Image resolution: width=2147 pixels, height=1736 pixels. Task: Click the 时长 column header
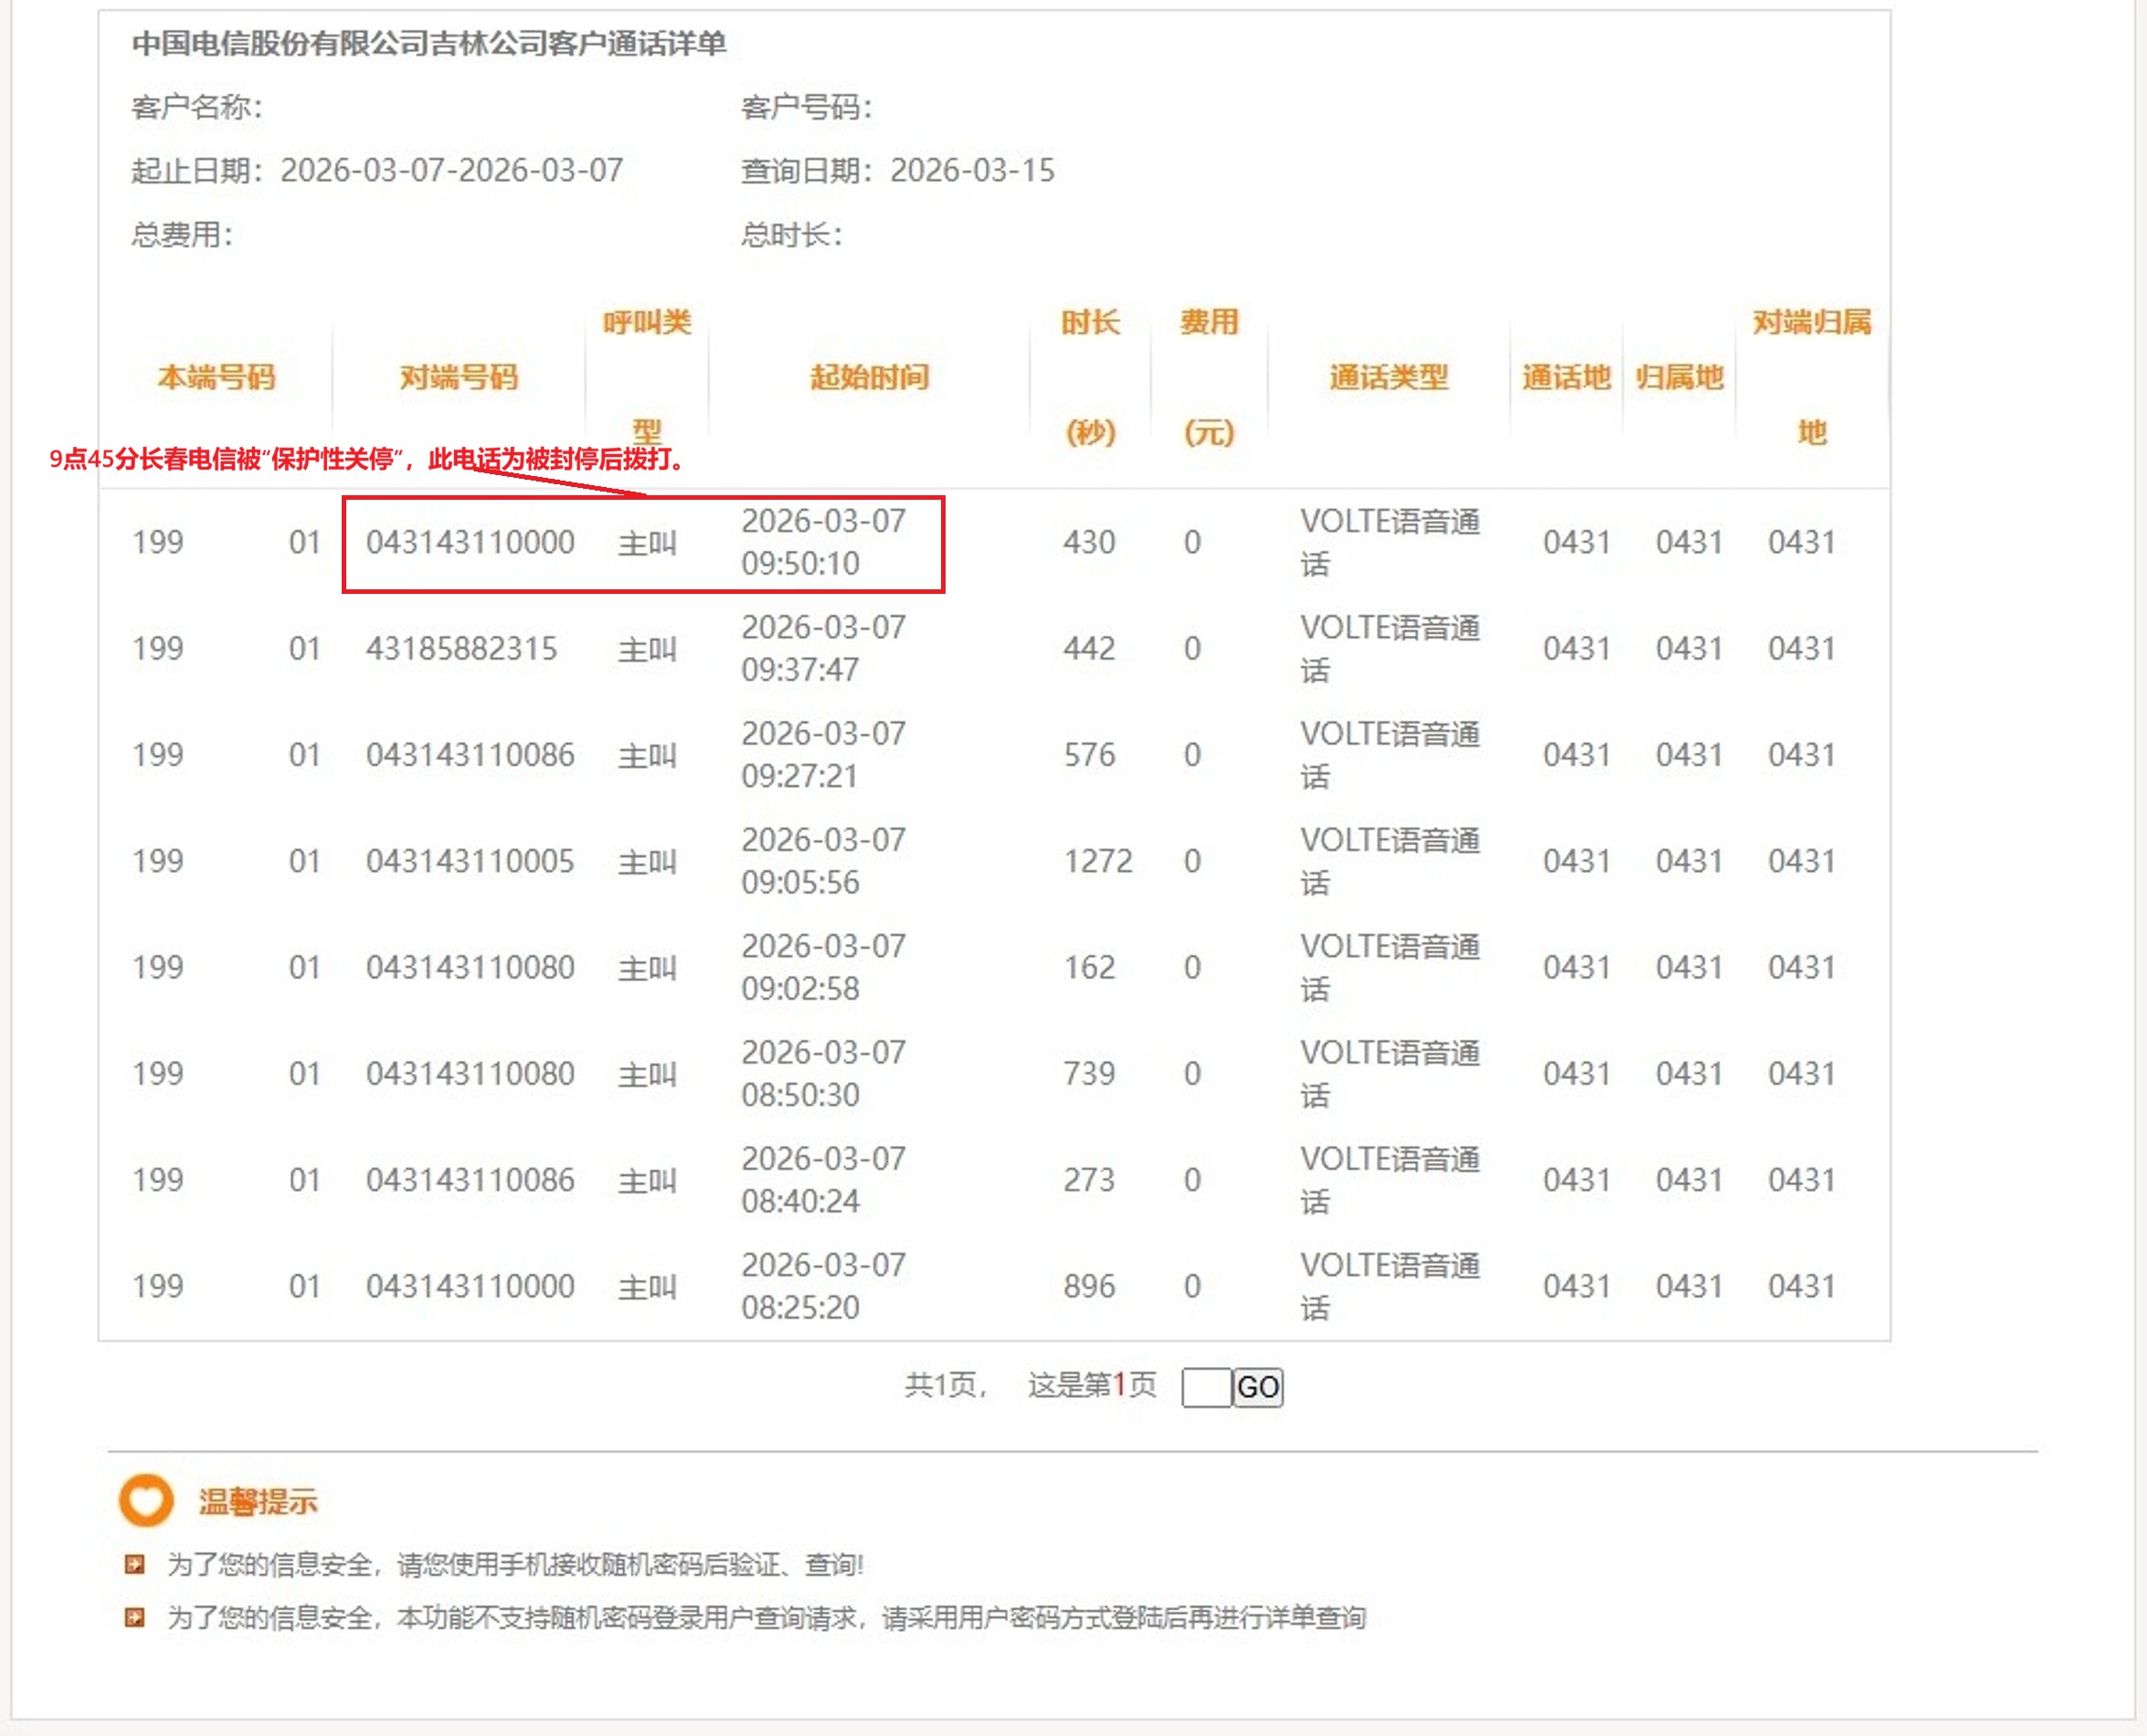[1090, 377]
